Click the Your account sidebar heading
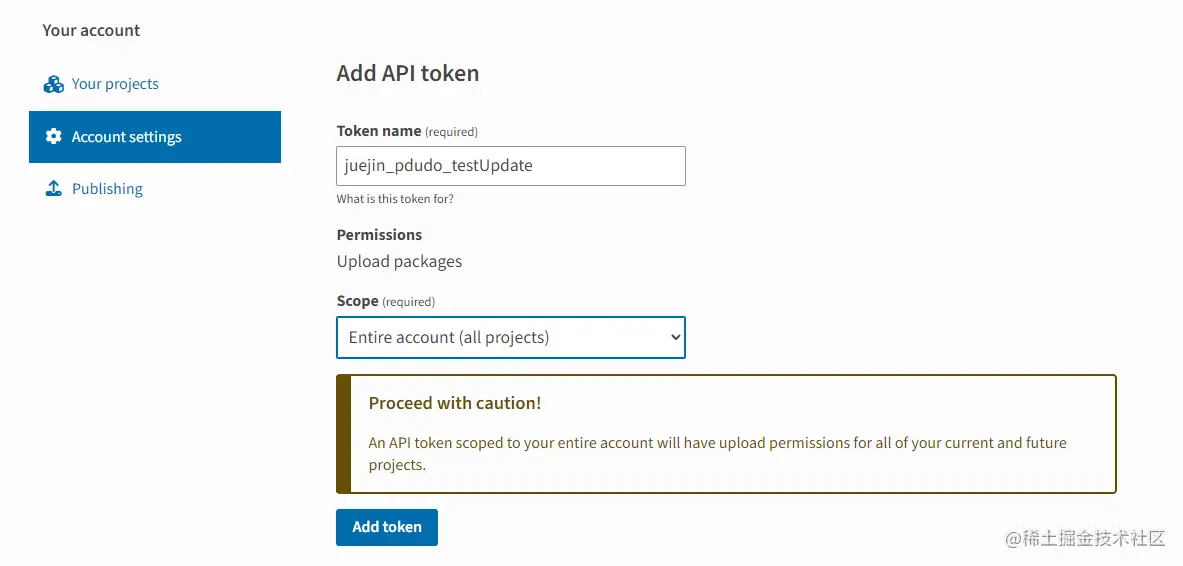The image size is (1183, 566). click(91, 30)
